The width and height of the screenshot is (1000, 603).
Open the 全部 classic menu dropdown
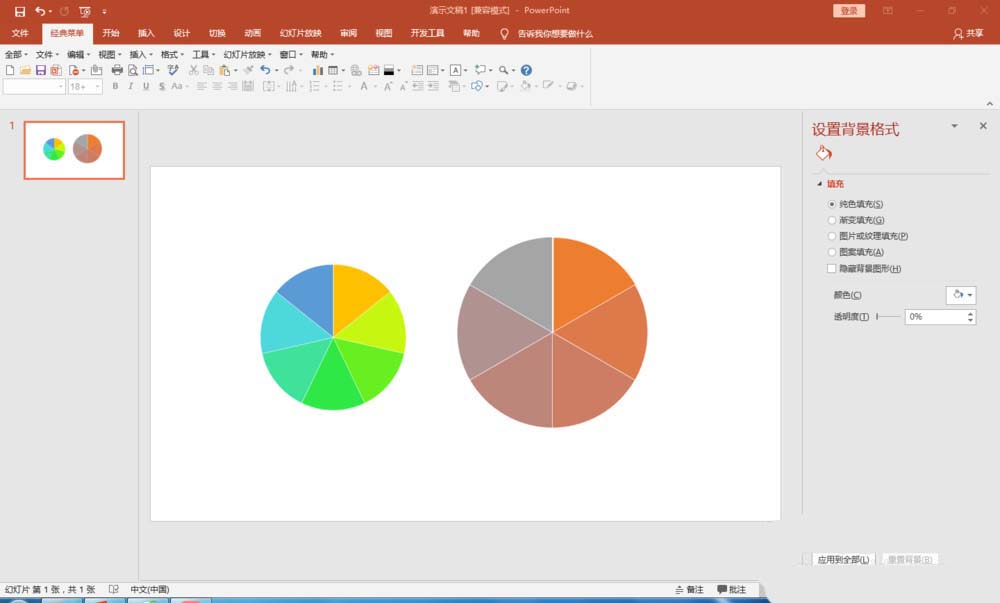coord(16,54)
